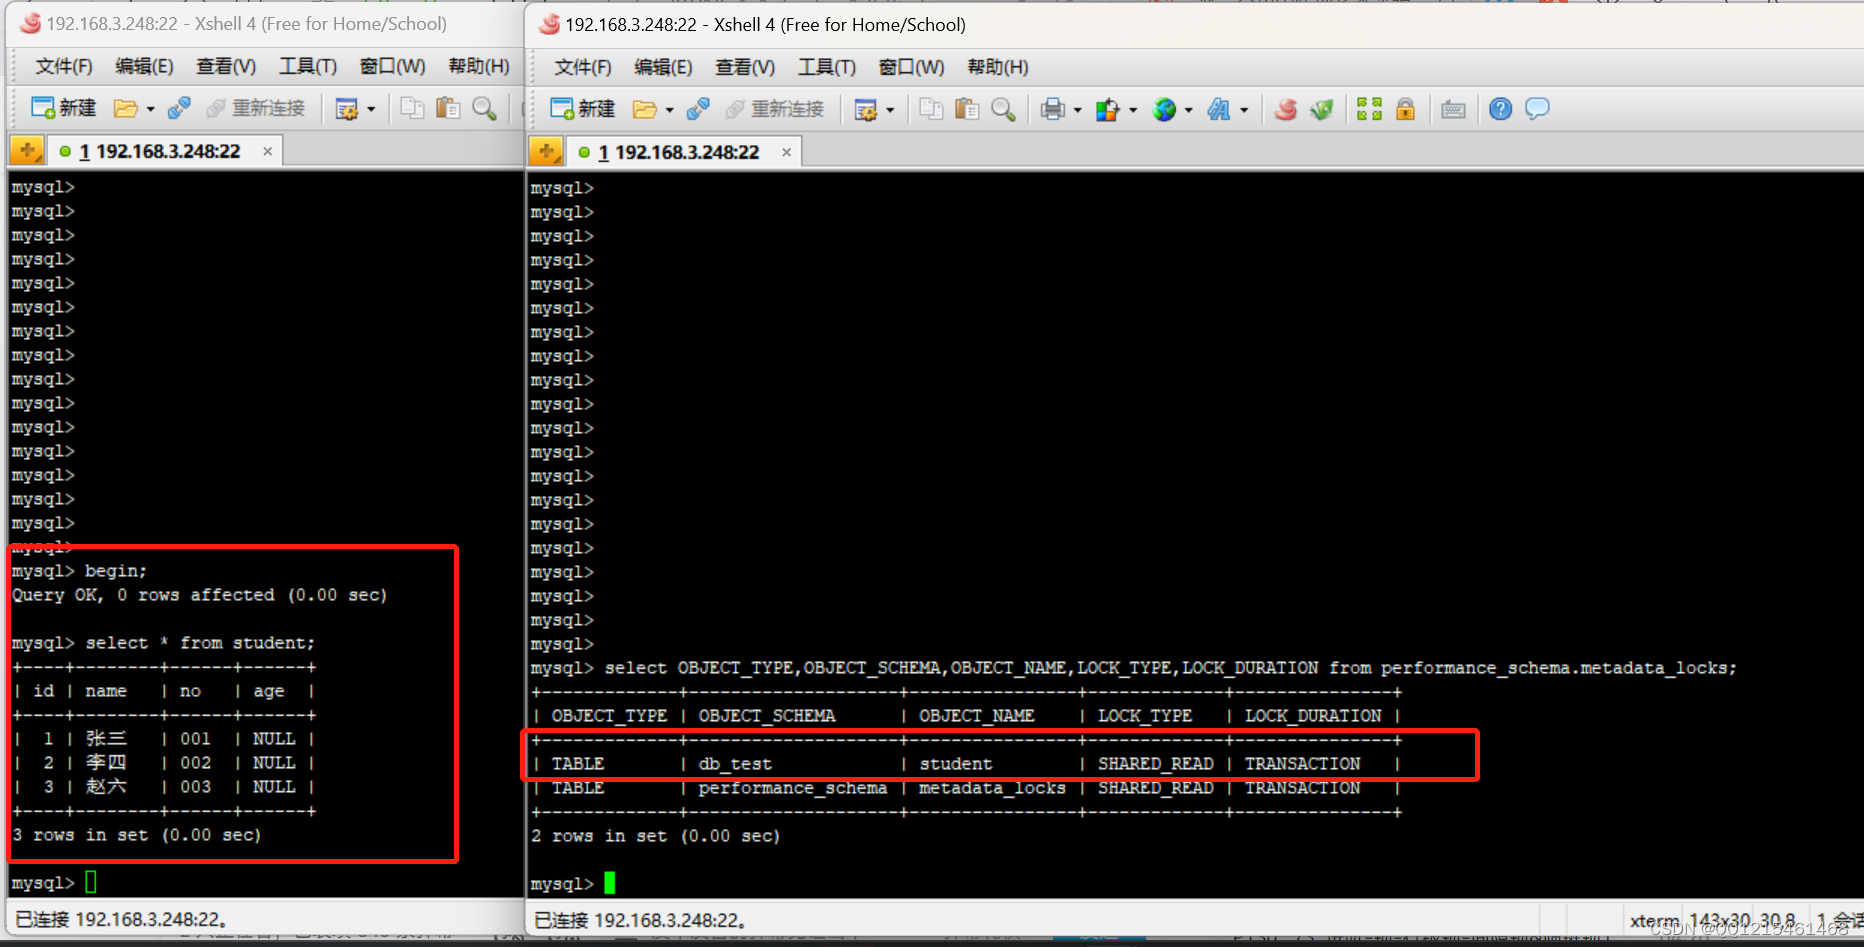Open 查看(V) menu in left window
The height and width of the screenshot is (947, 1864).
226,66
